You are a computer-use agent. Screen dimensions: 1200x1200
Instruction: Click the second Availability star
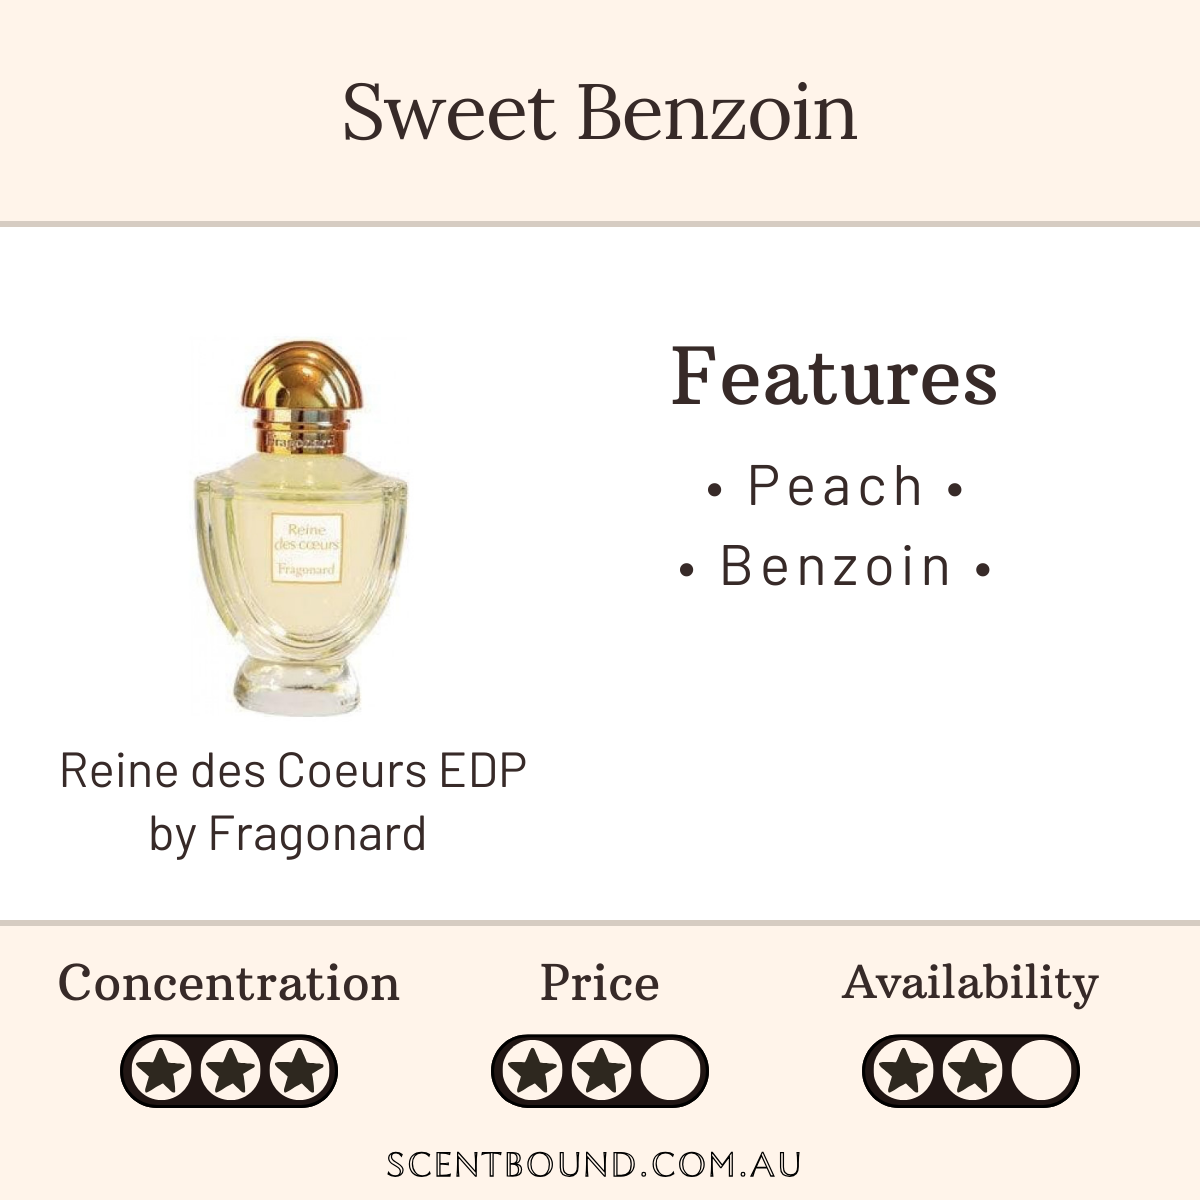(971, 1072)
